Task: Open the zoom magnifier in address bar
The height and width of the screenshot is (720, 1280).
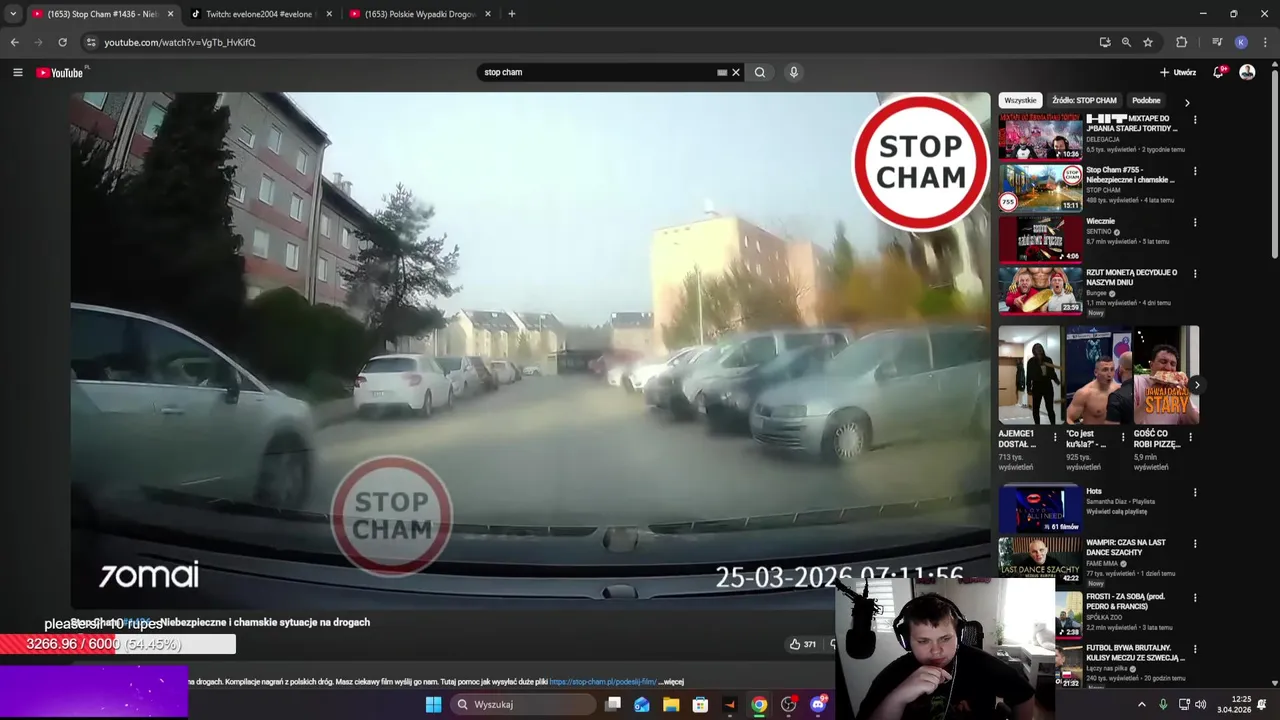Action: [1126, 42]
